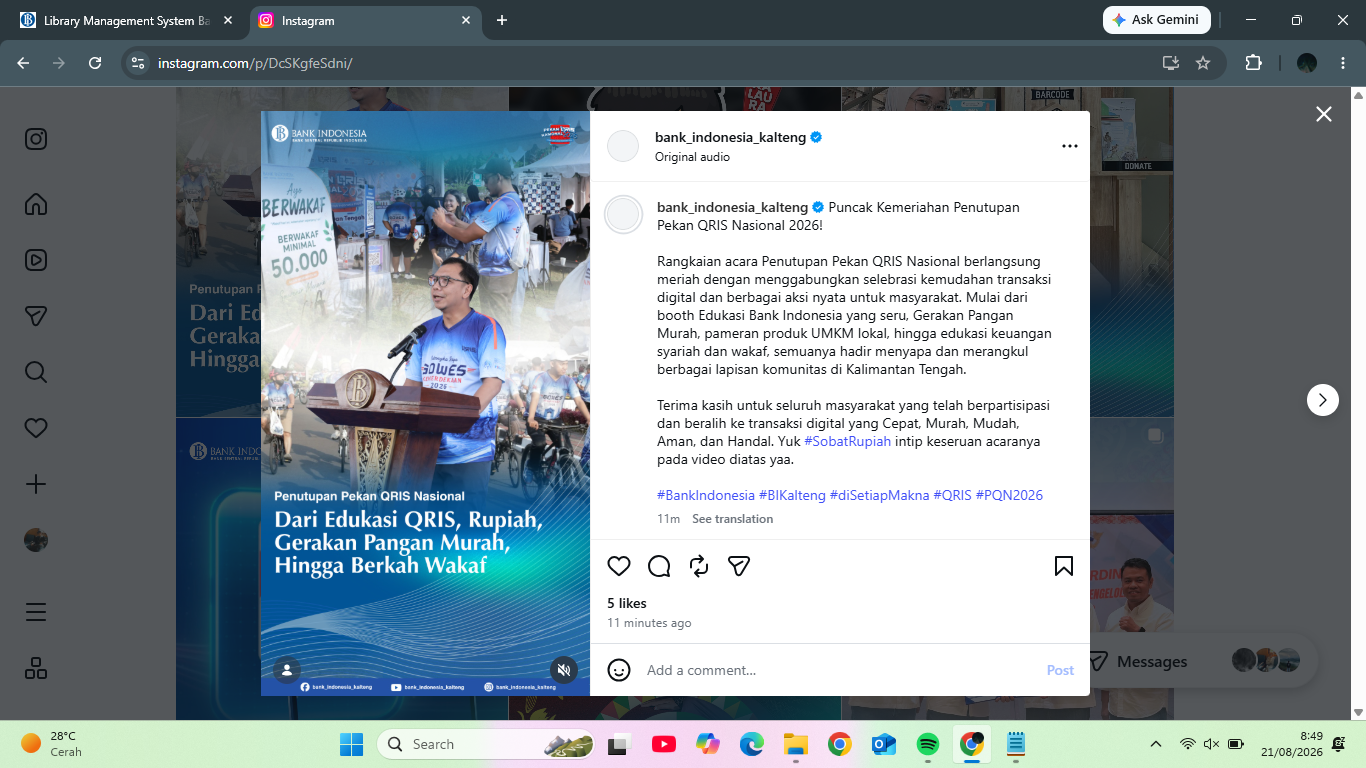Open the weather widget showing 28°C Cerah

click(x=52, y=744)
